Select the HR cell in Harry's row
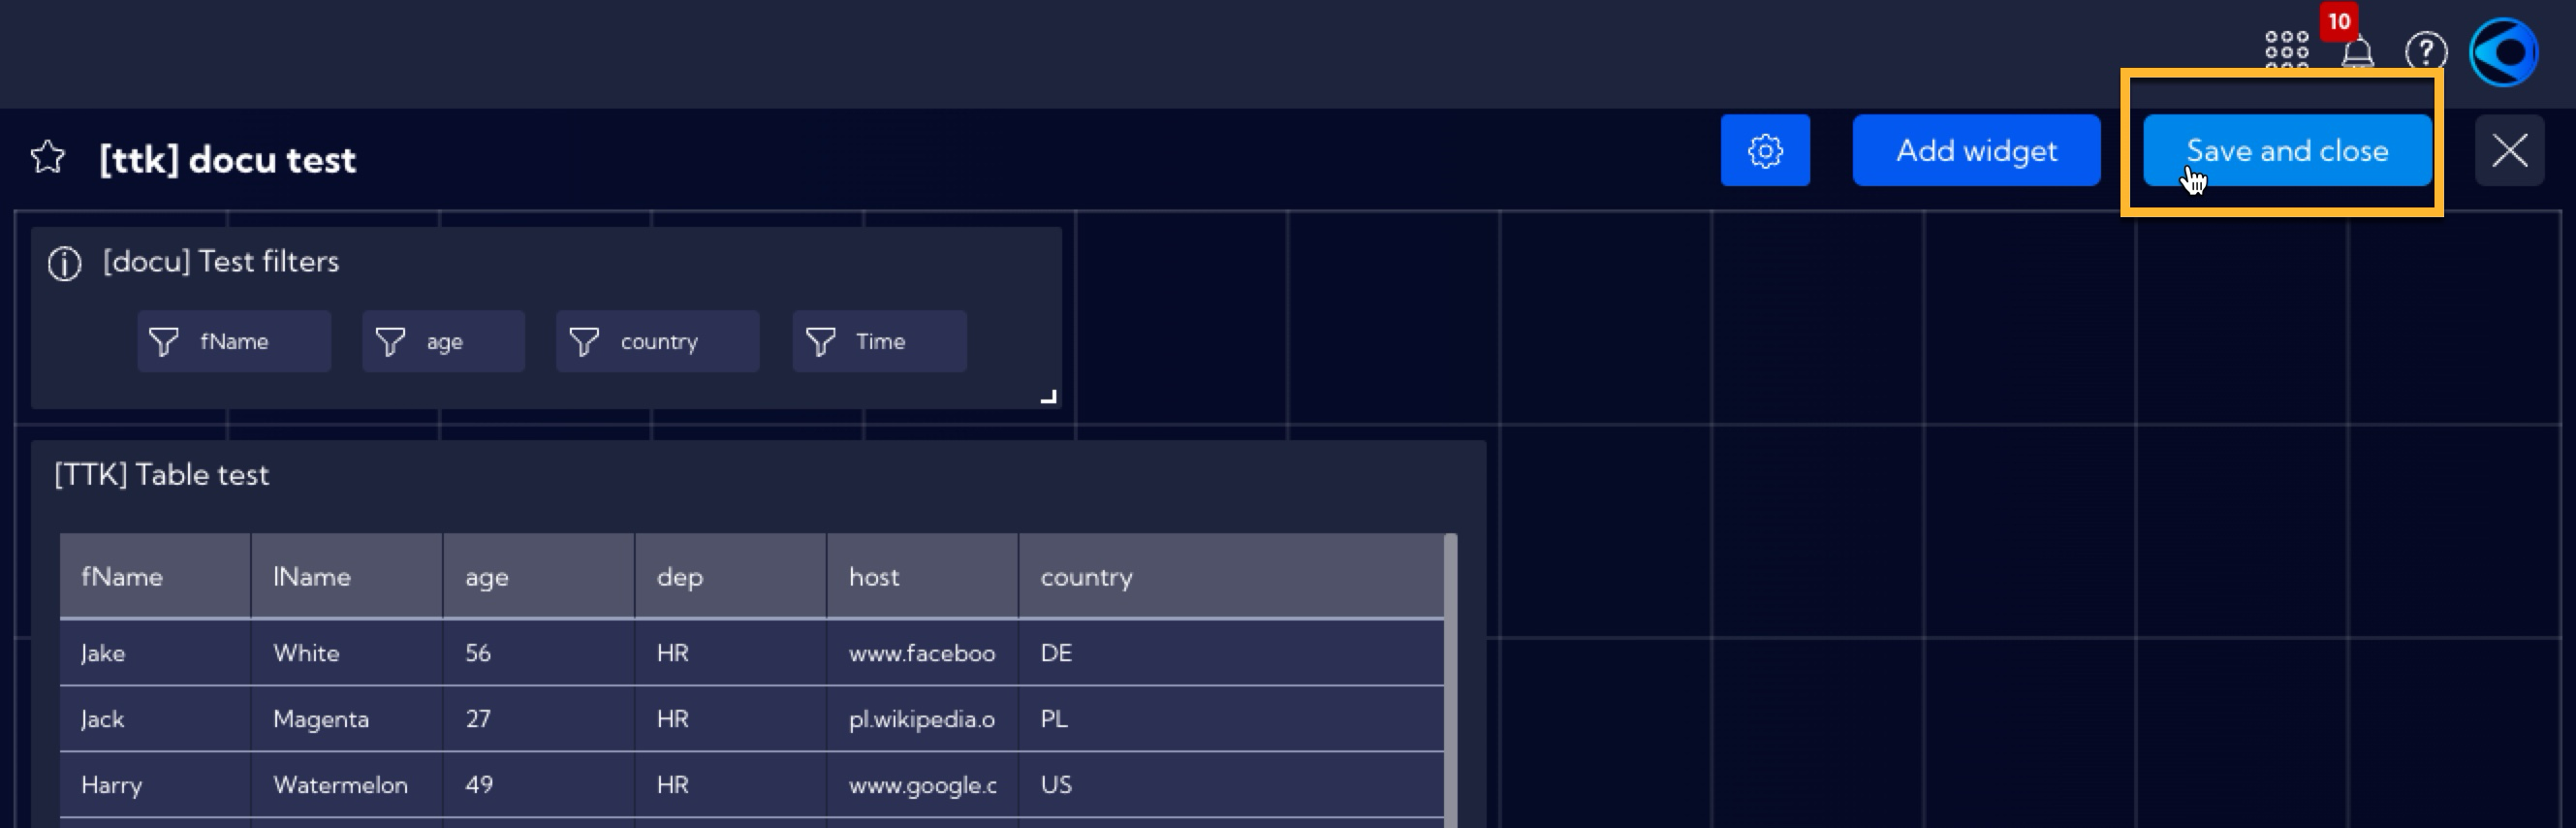 (x=731, y=784)
